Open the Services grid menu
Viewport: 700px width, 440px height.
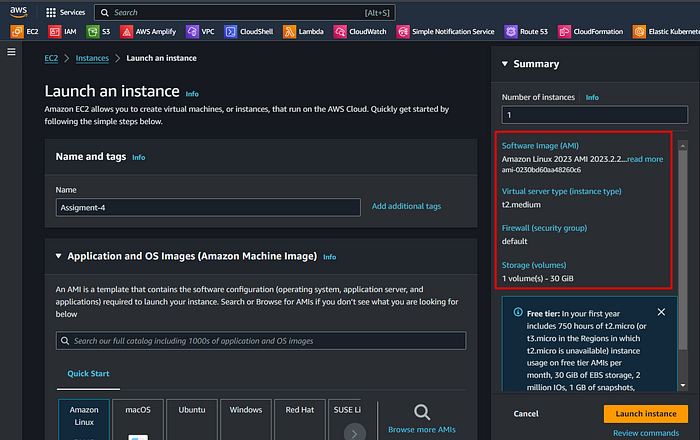66,12
